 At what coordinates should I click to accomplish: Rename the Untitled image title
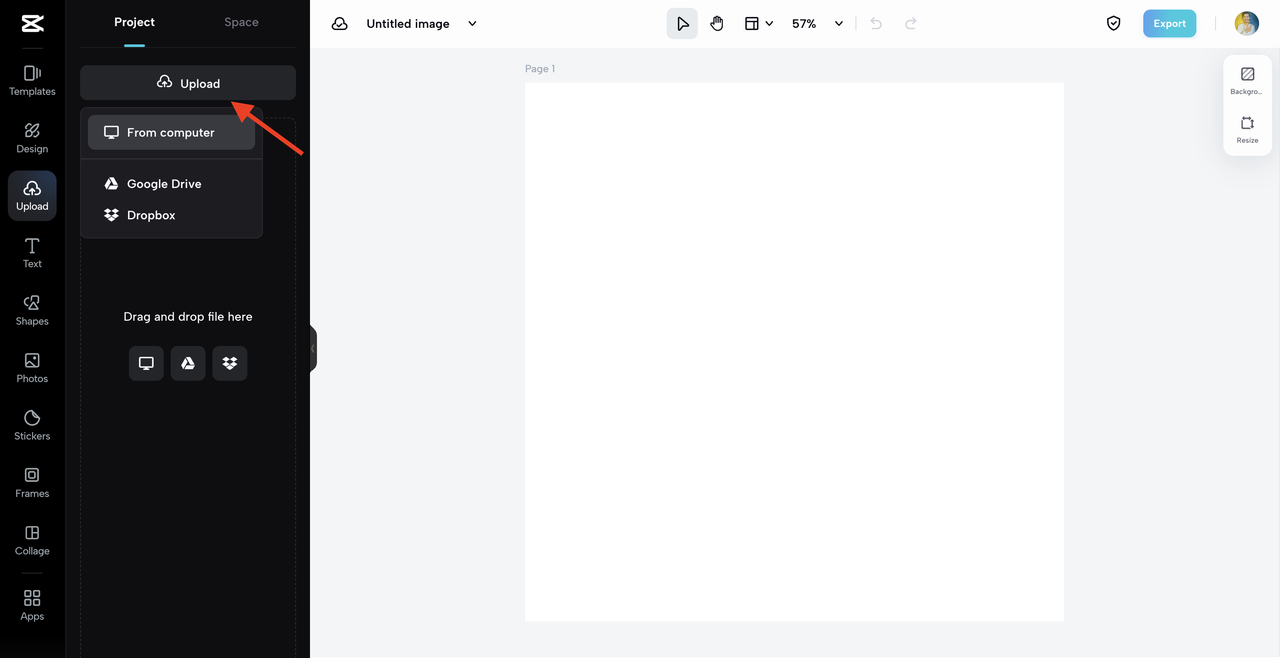point(408,23)
